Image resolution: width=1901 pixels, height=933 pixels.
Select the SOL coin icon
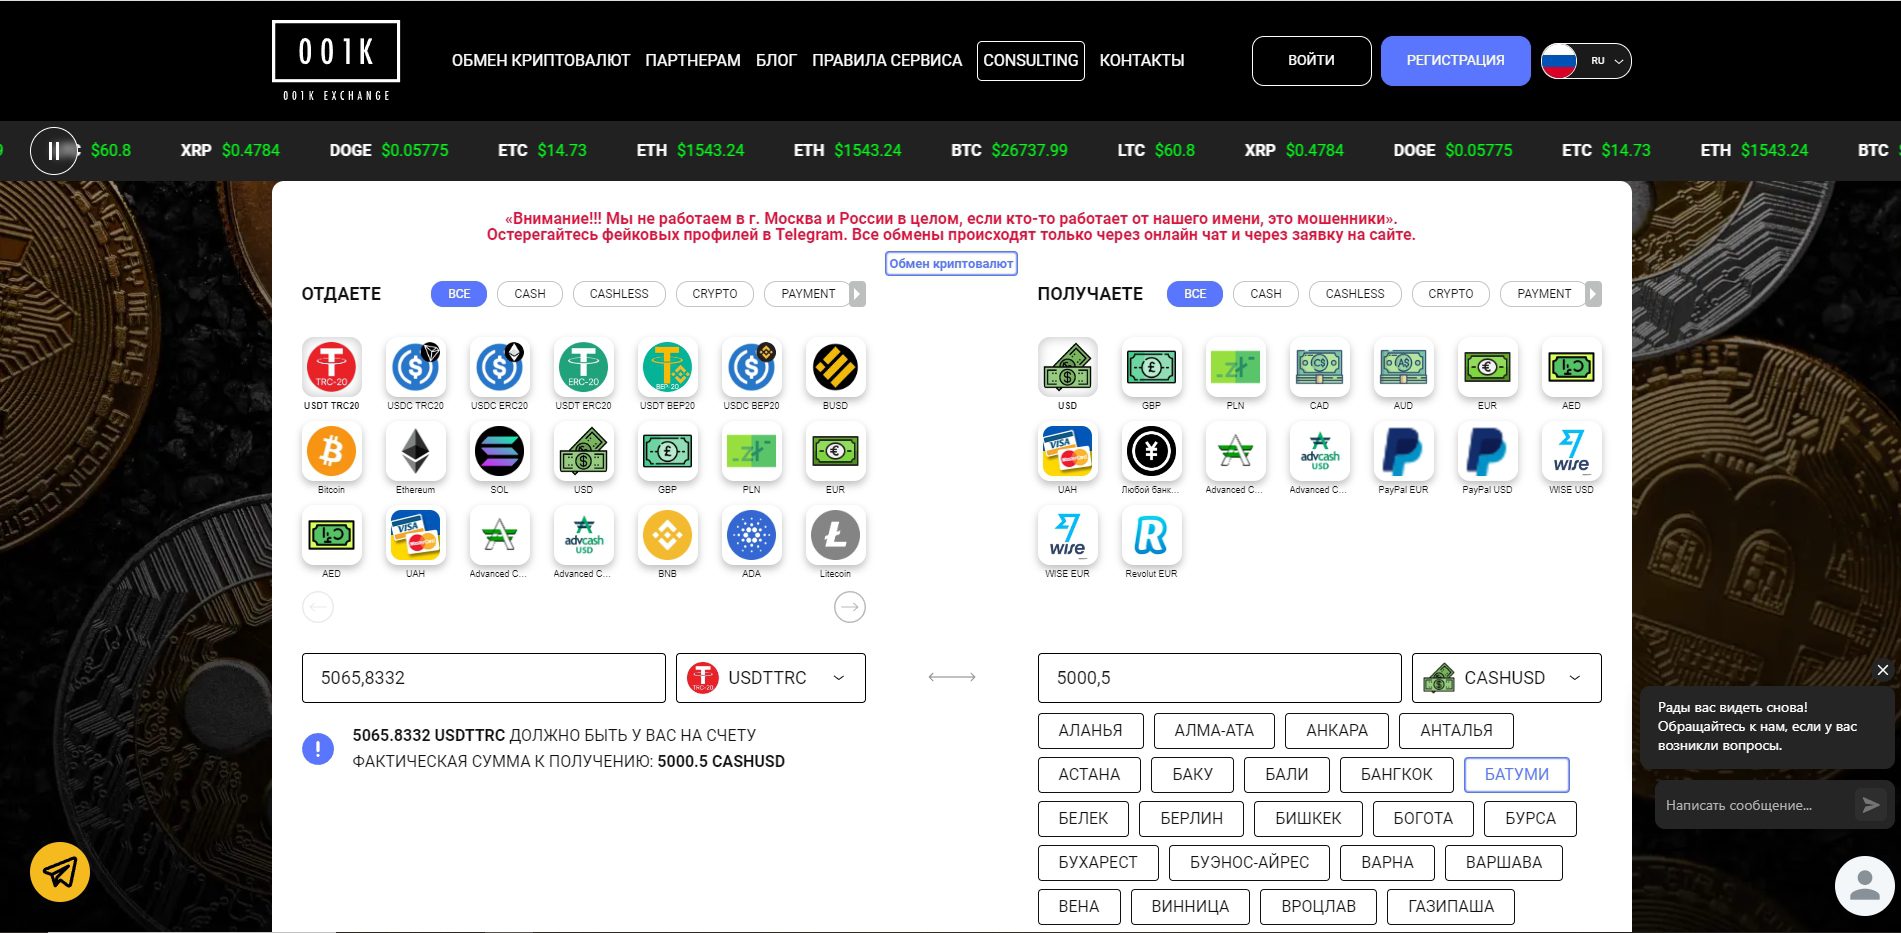tap(499, 451)
